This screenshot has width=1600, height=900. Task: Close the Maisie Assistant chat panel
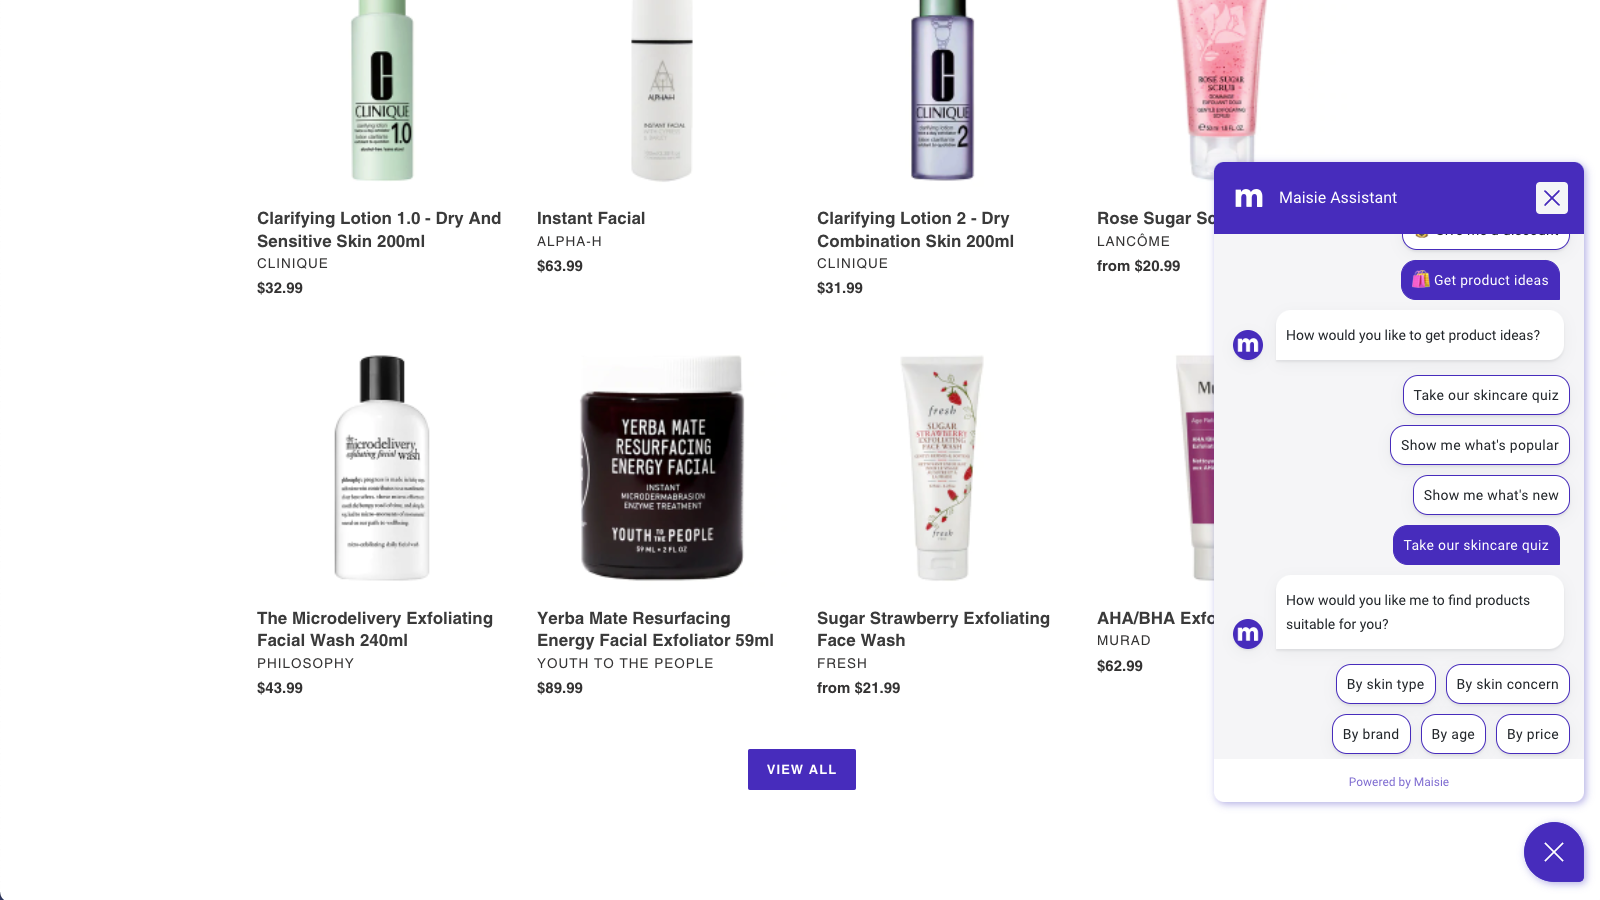tap(1551, 198)
